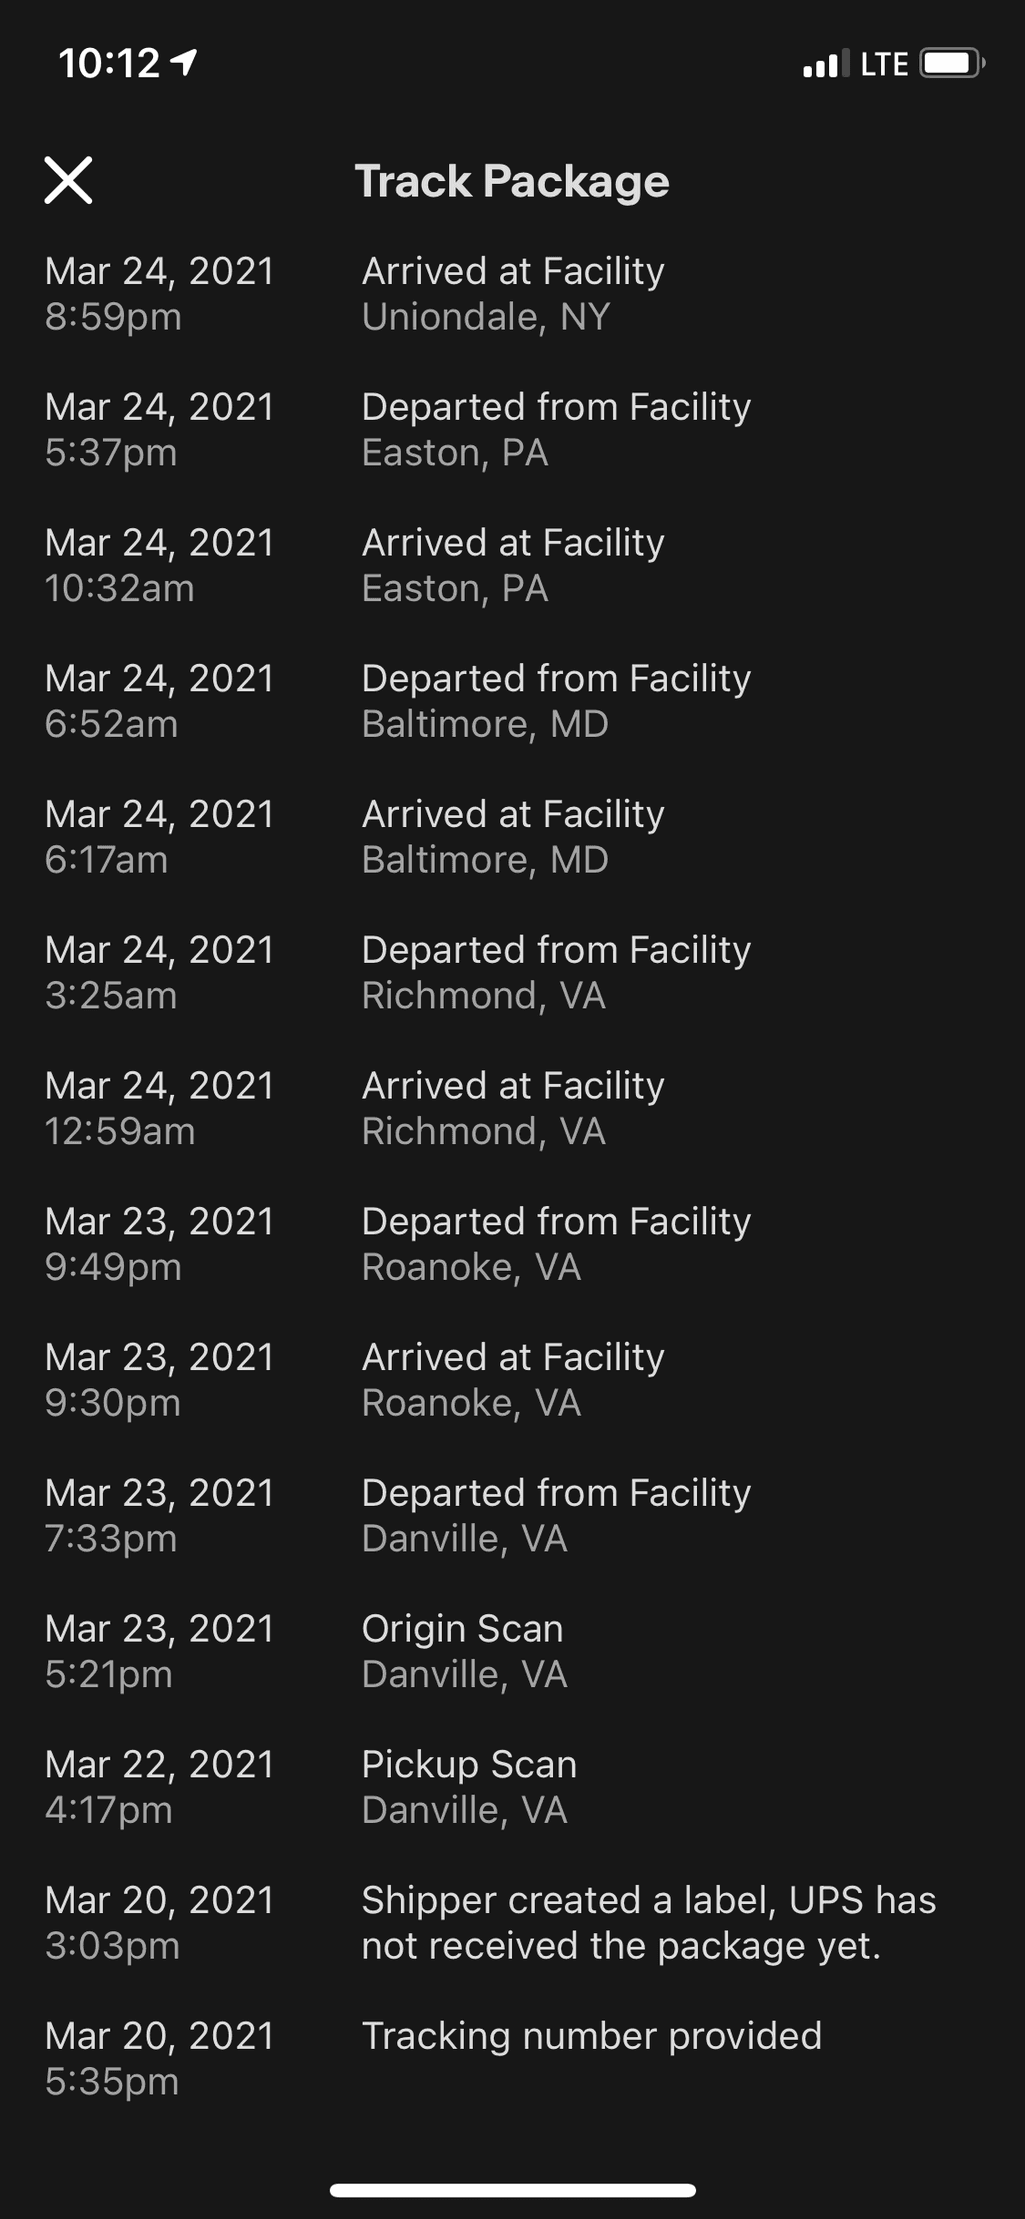Image resolution: width=1025 pixels, height=2219 pixels.
Task: Select the Pickup Scan Danville, VA event
Action: (x=512, y=1787)
